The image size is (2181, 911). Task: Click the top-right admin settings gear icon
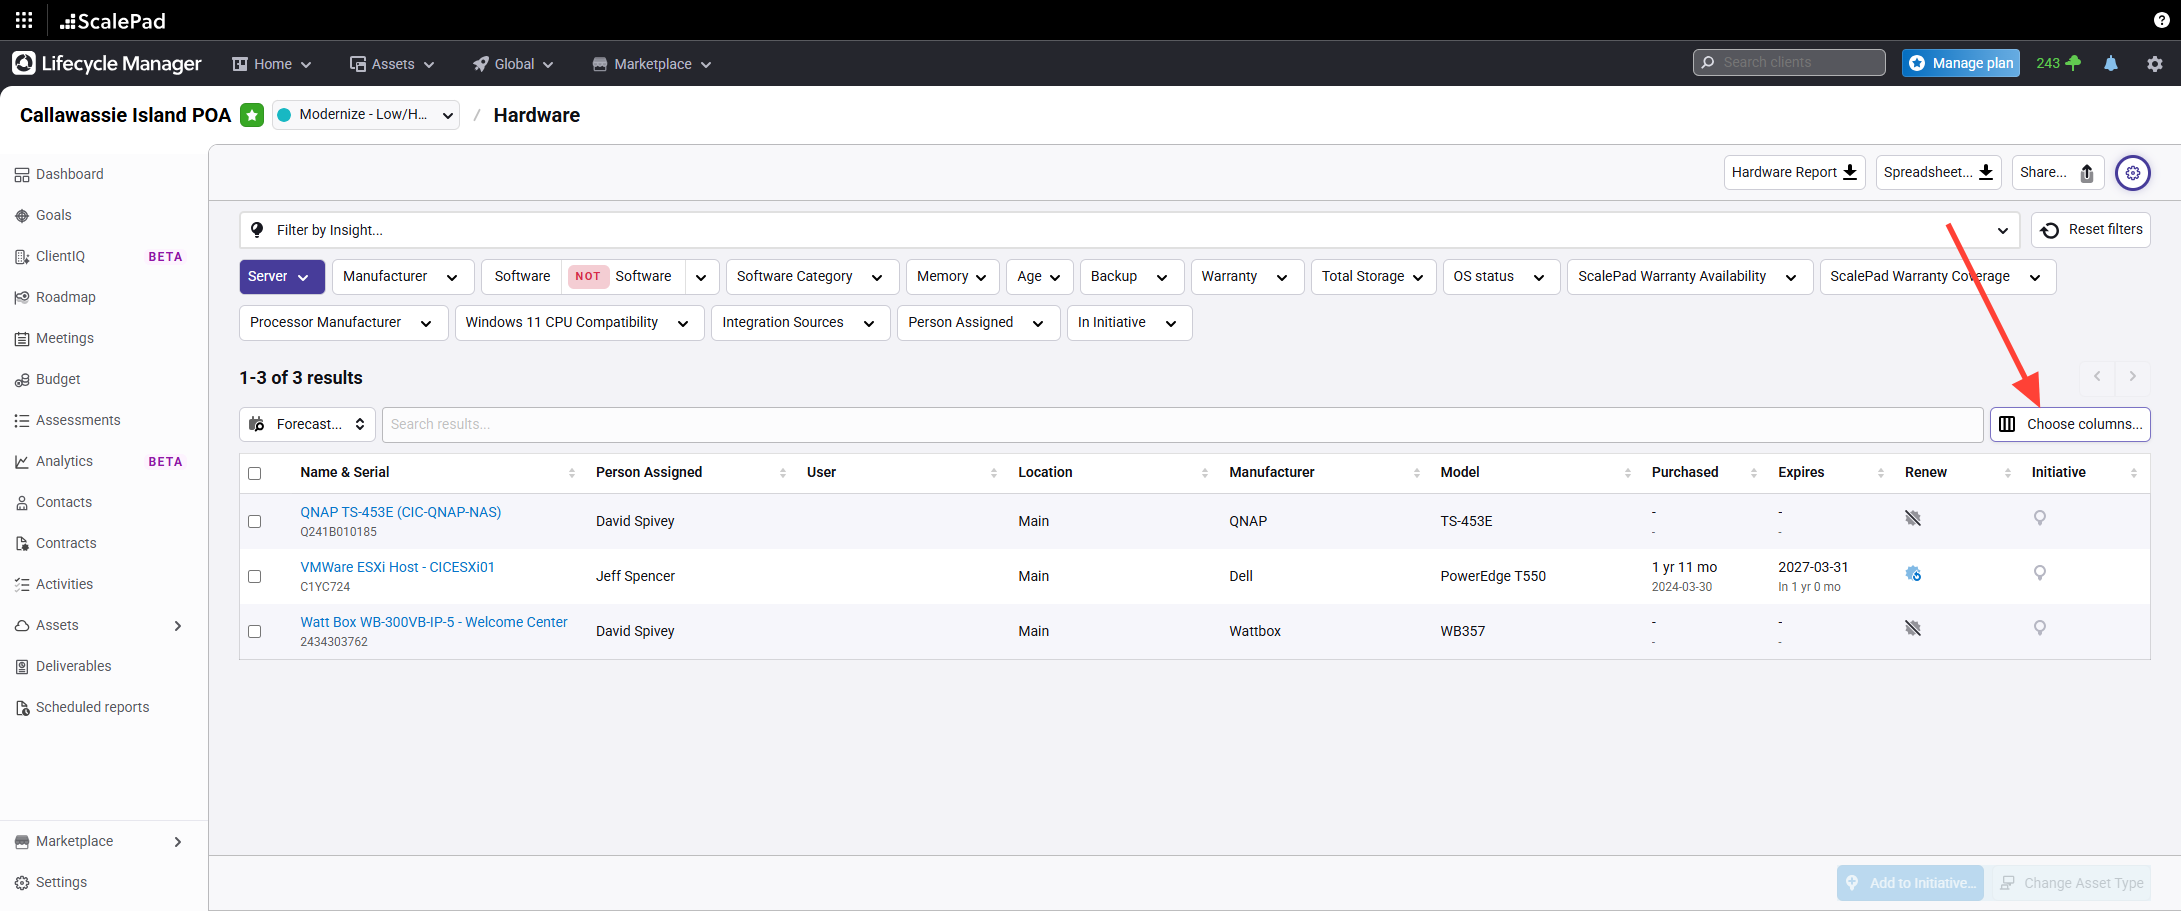click(x=2154, y=64)
